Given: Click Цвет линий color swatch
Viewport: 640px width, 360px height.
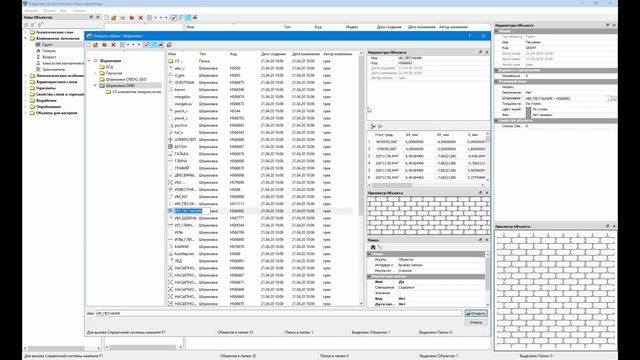Looking at the screenshot, I should (x=528, y=109).
